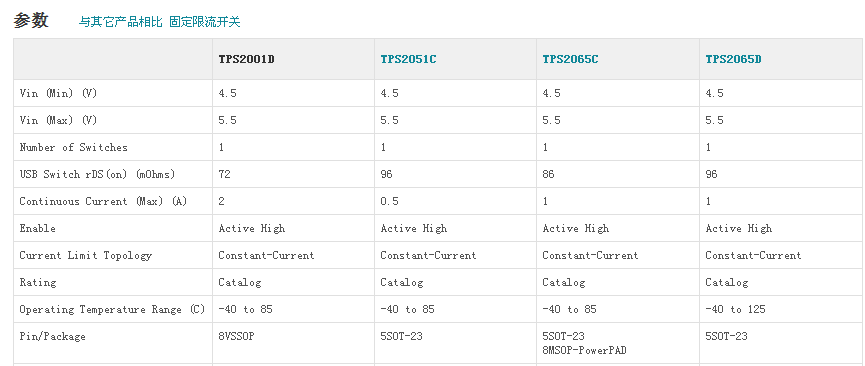Click the -40 to 125 temperature value
Image resolution: width=865 pixels, height=366 pixels.
click(735, 310)
